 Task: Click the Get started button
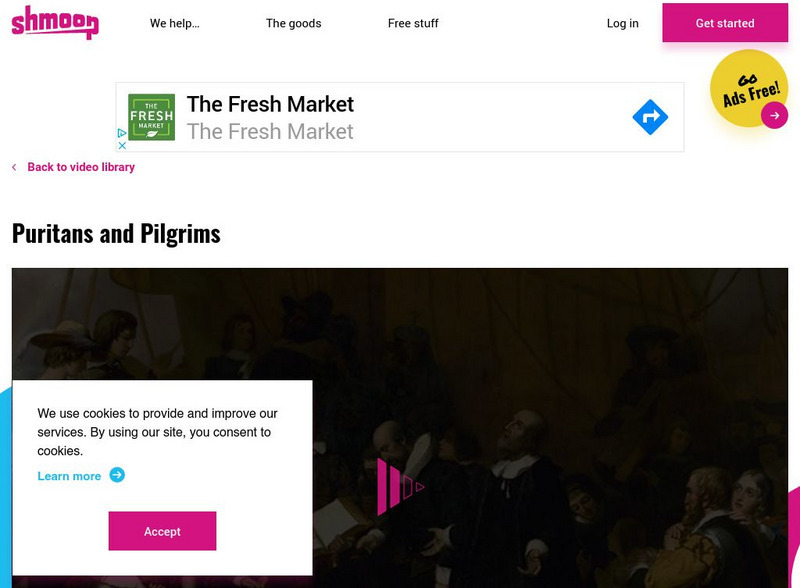[725, 23]
